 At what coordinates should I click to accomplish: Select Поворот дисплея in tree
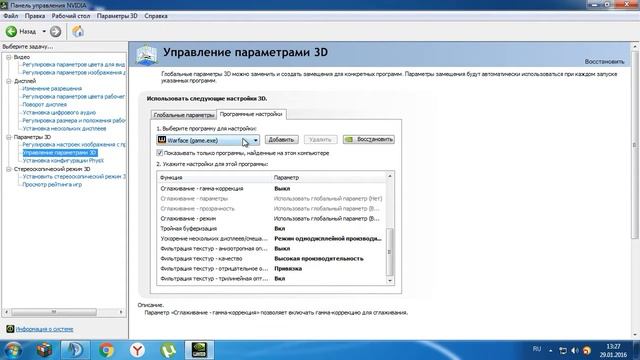(x=44, y=104)
